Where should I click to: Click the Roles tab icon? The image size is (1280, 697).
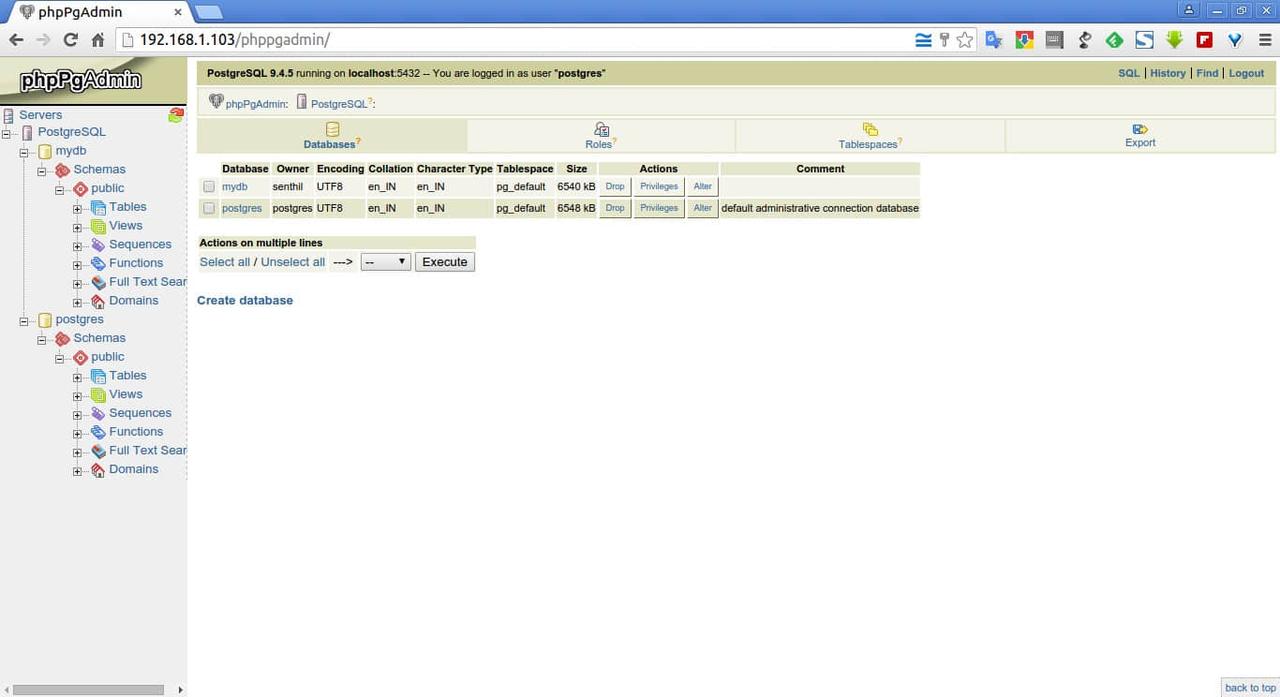coord(601,130)
